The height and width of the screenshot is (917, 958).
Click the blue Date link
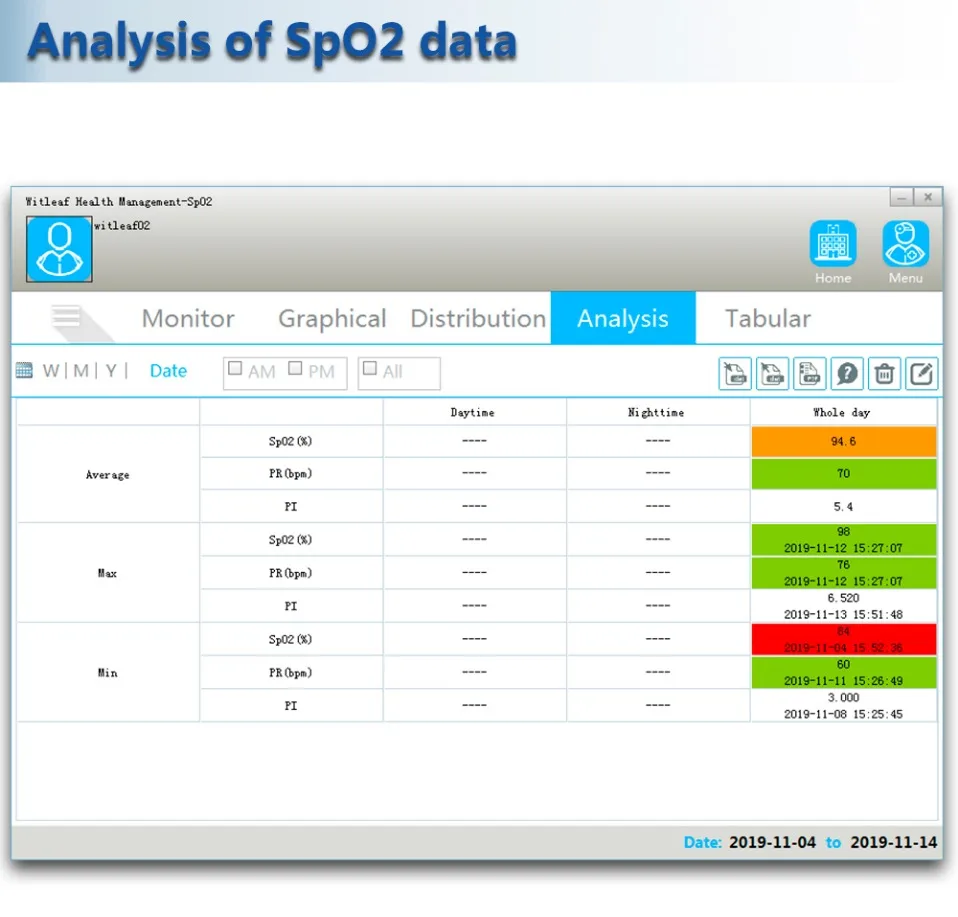coord(168,371)
